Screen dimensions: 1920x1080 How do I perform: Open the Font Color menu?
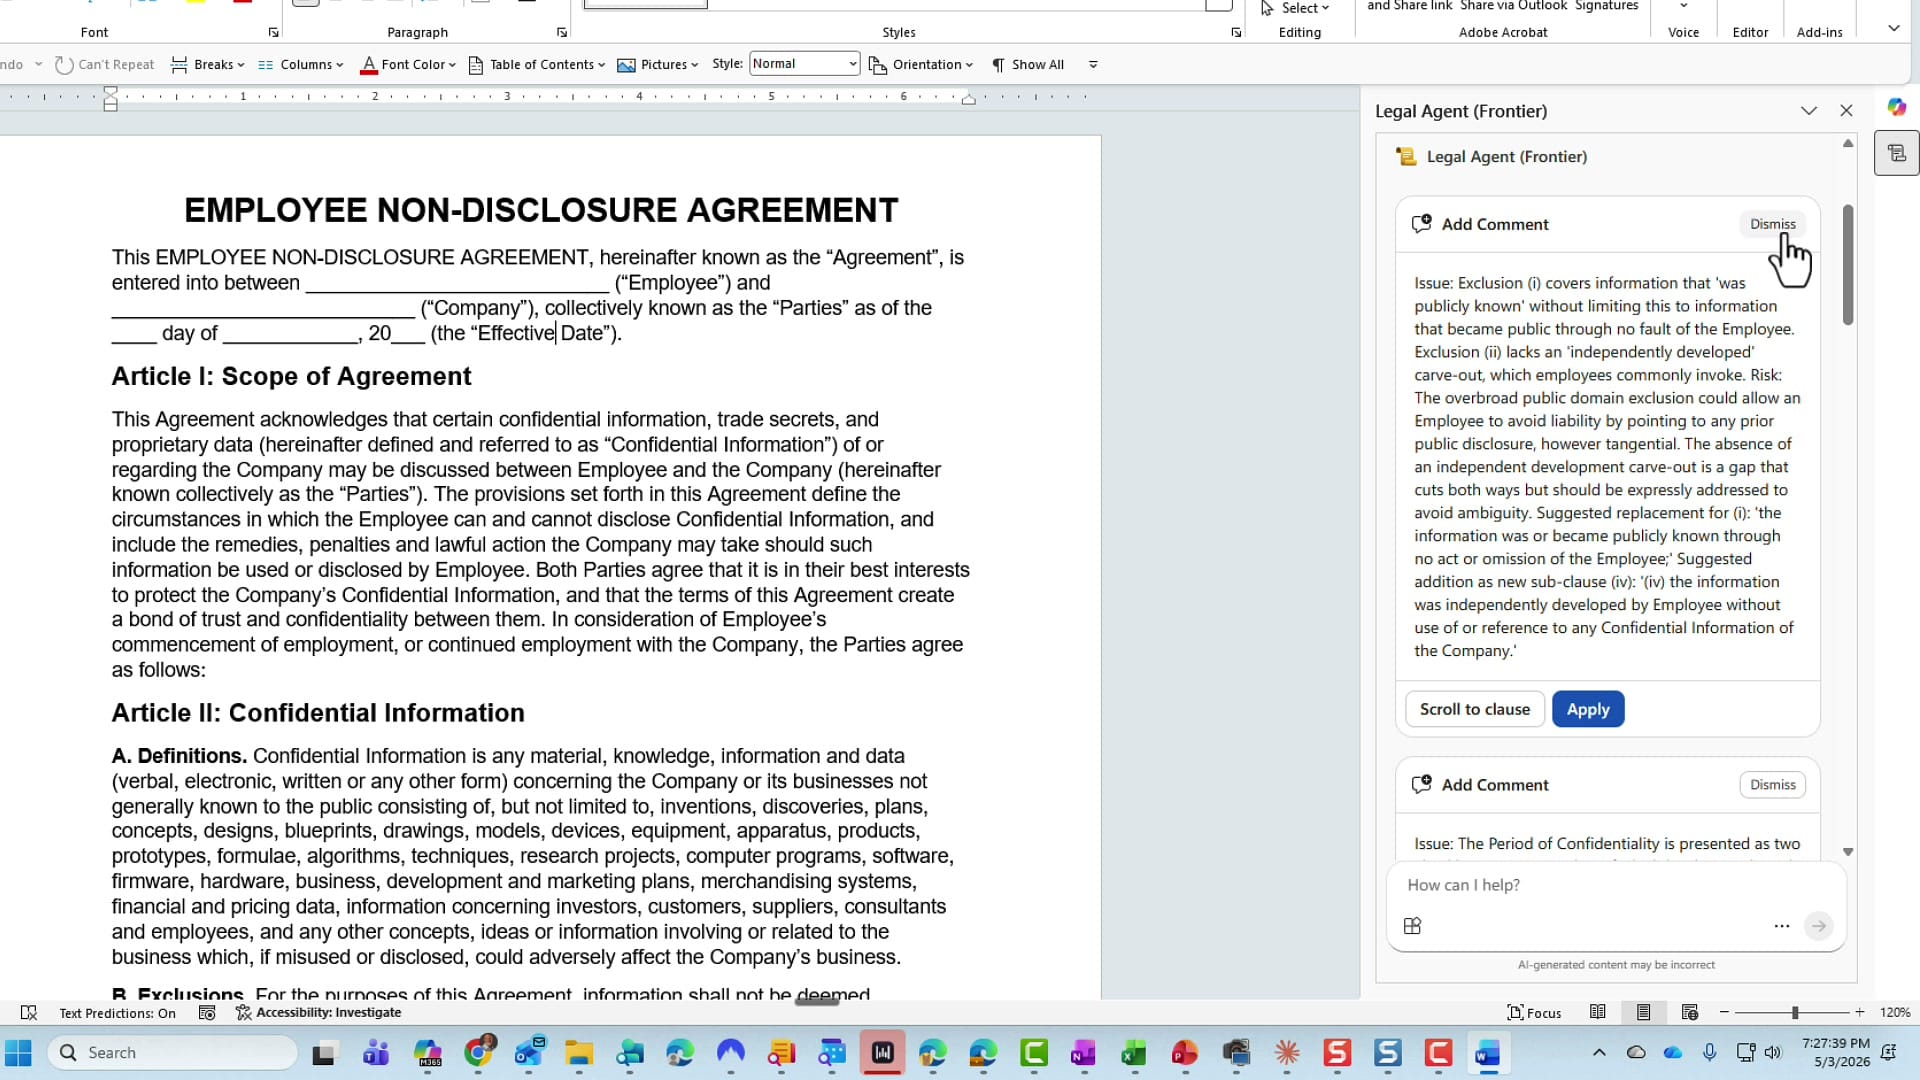coord(408,65)
